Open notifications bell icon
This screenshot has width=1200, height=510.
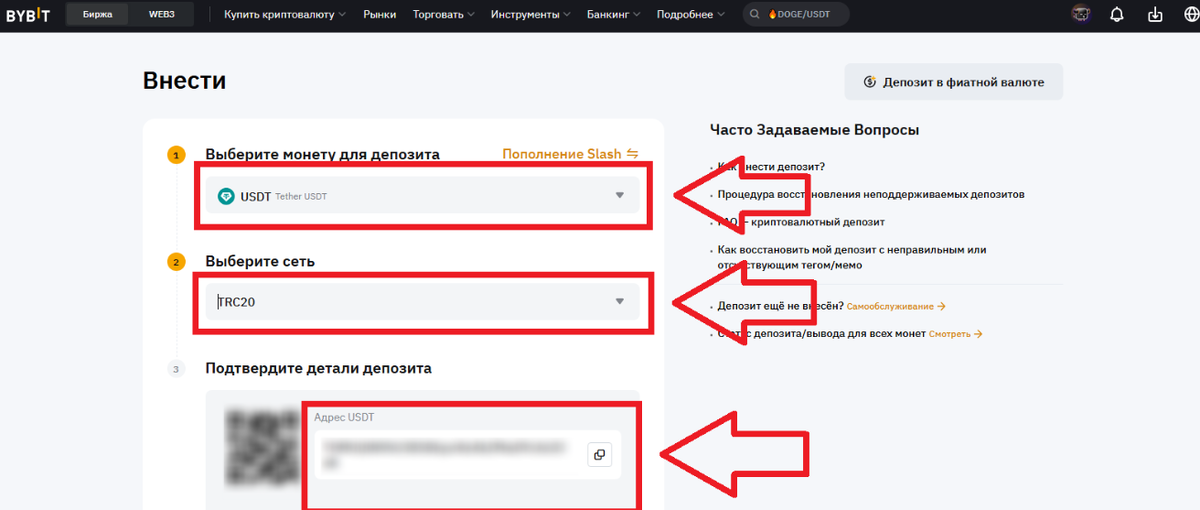point(1117,15)
